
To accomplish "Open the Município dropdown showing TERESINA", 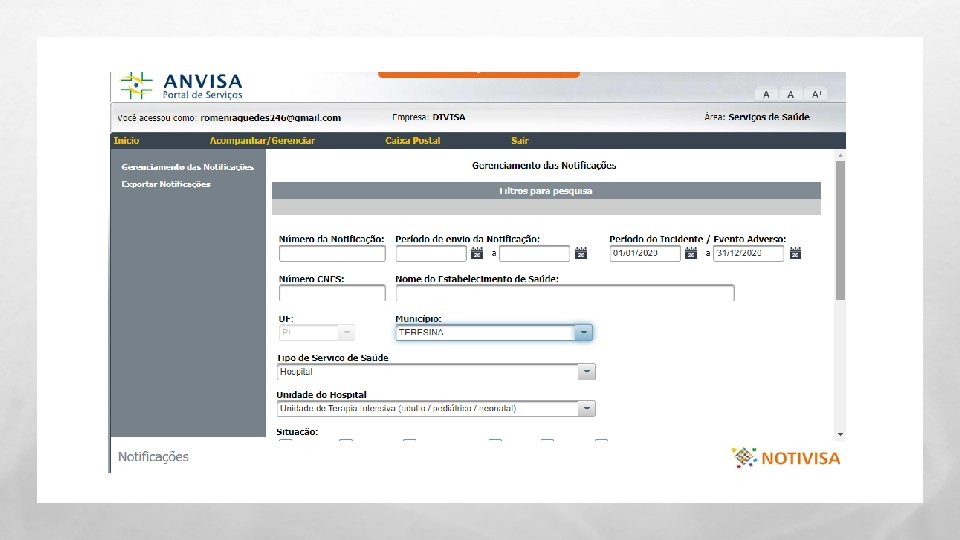I will pyautogui.click(x=493, y=332).
